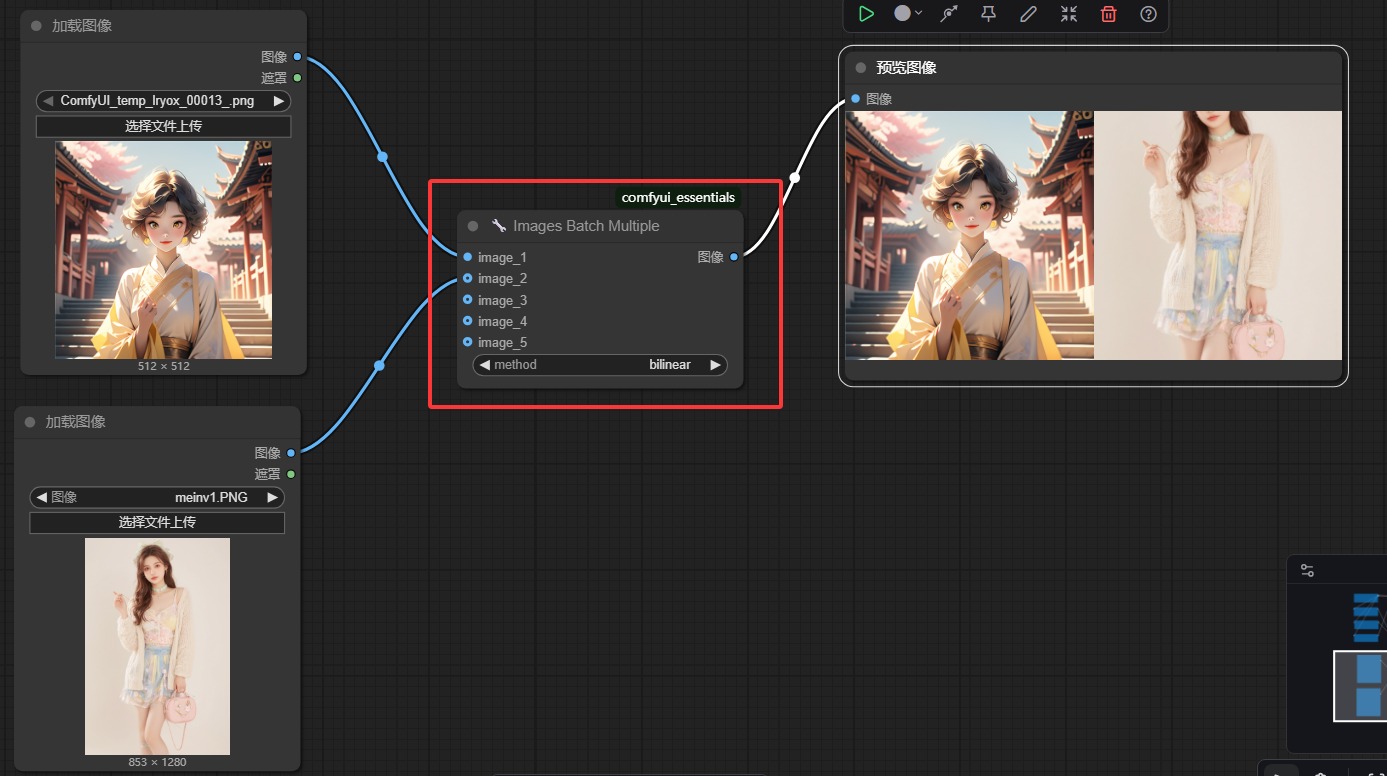Screen dimensions: 1387x776
Task: Click the pencil edit icon in the node toolbar
Action: tap(1028, 14)
